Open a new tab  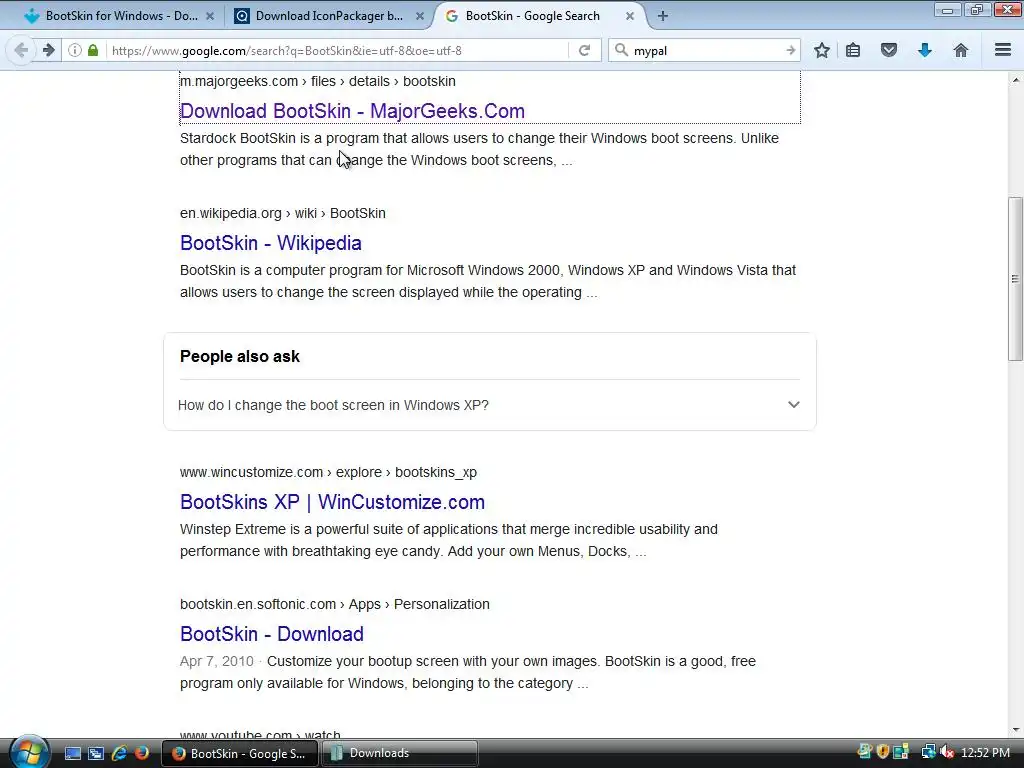[x=663, y=16]
